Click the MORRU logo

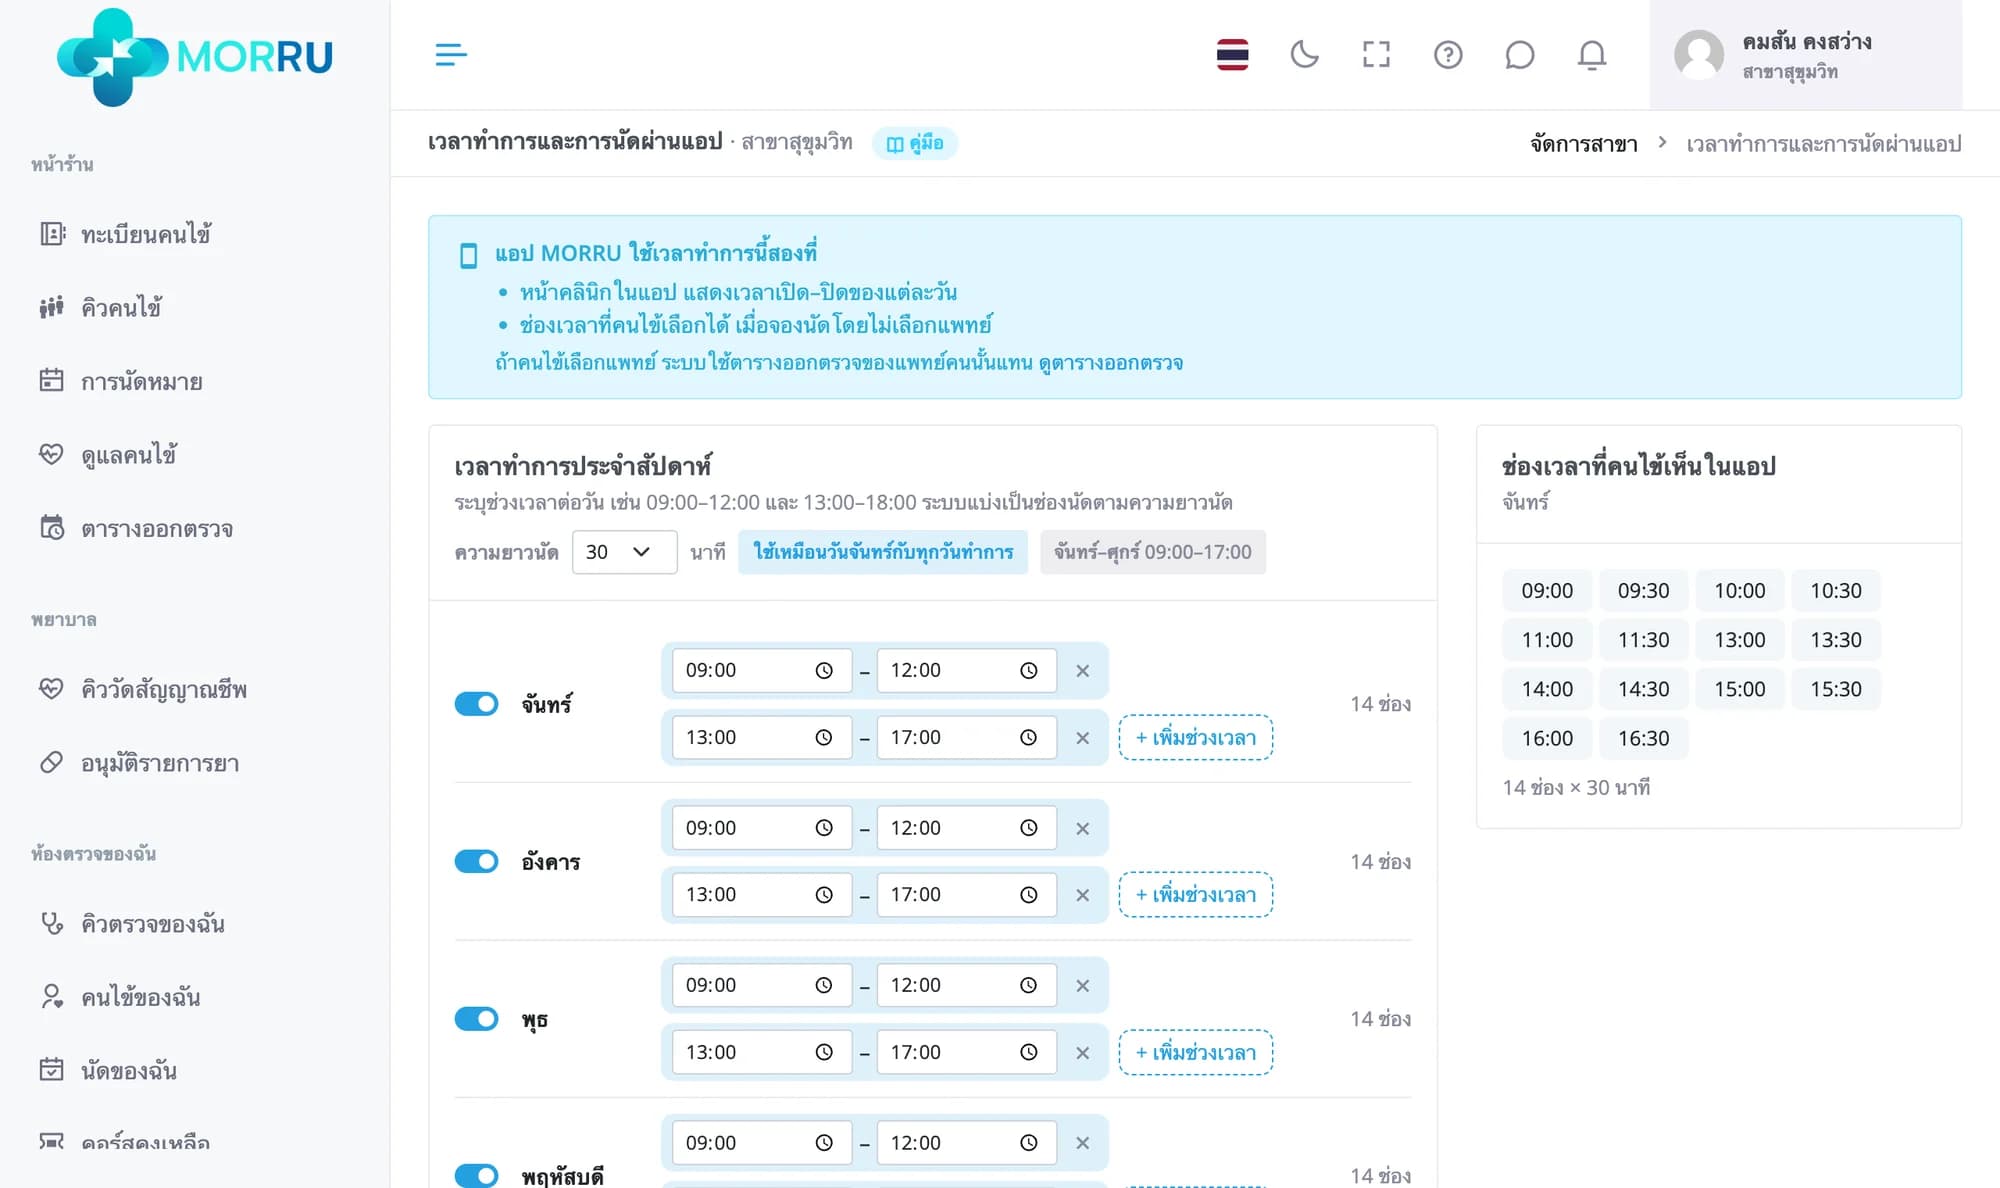(194, 56)
